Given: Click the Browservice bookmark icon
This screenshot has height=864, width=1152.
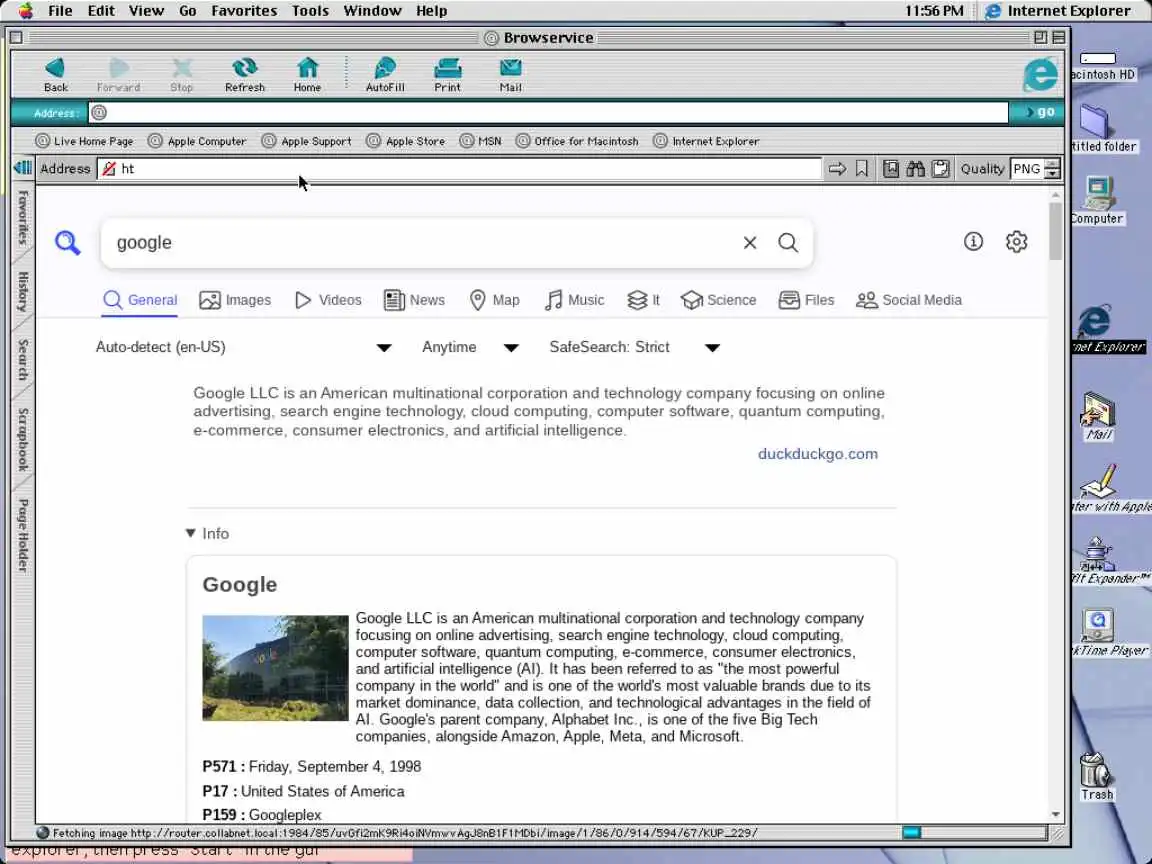Looking at the screenshot, I should (862, 169).
